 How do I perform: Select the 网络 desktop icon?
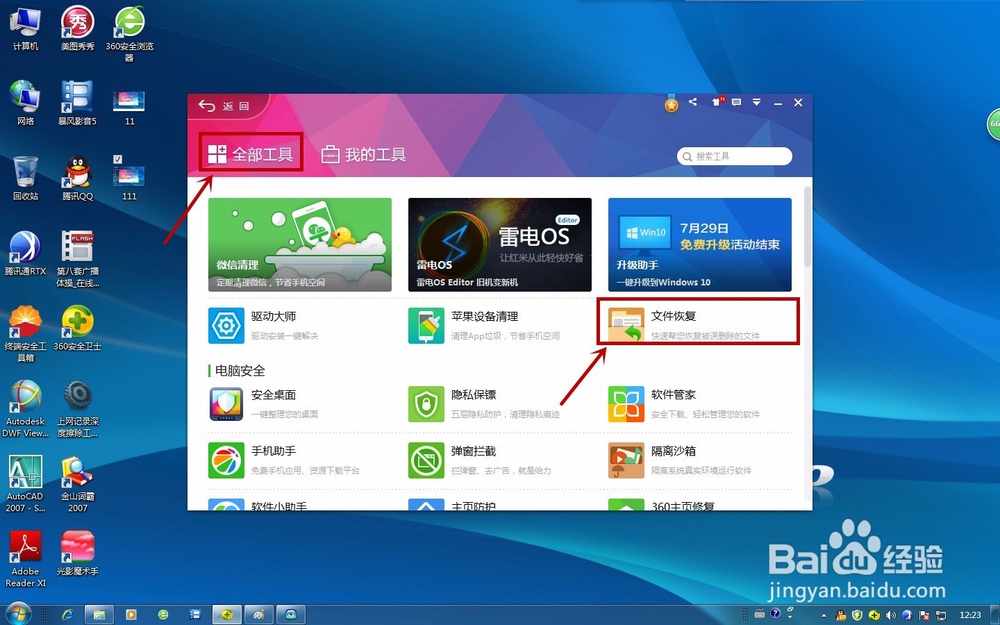25,103
